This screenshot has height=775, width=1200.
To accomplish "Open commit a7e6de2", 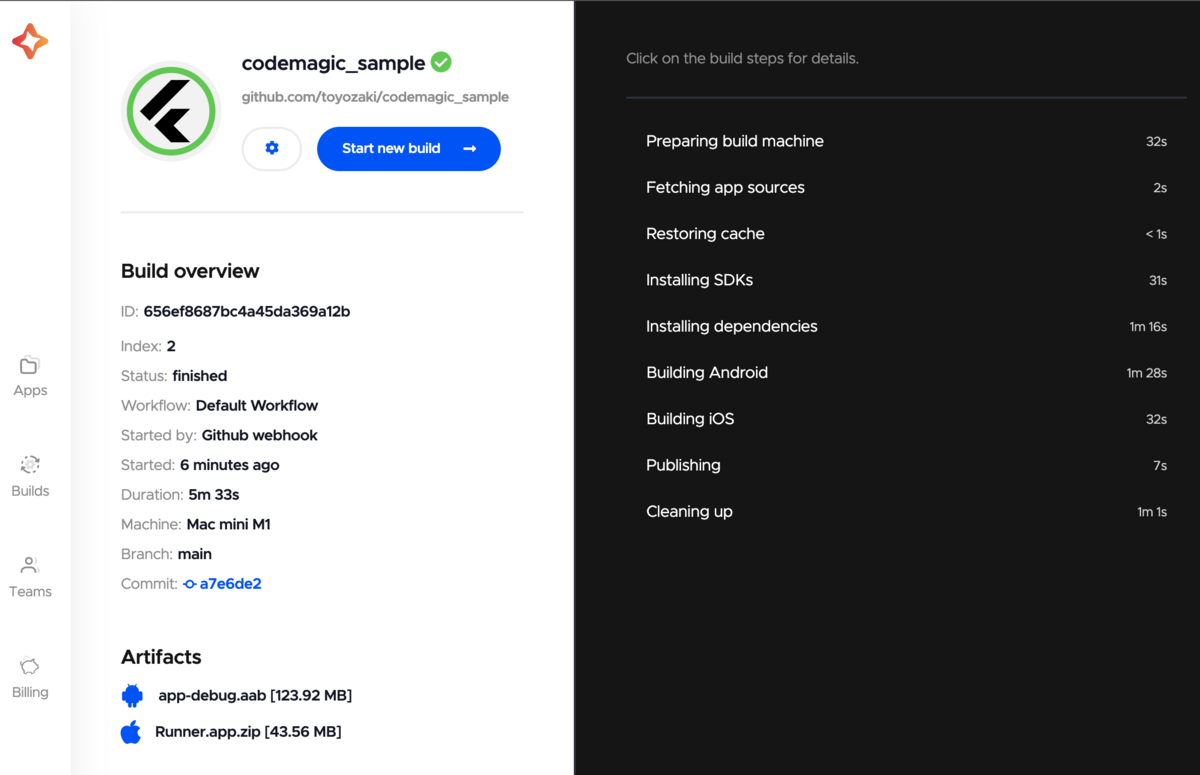I will tap(232, 583).
